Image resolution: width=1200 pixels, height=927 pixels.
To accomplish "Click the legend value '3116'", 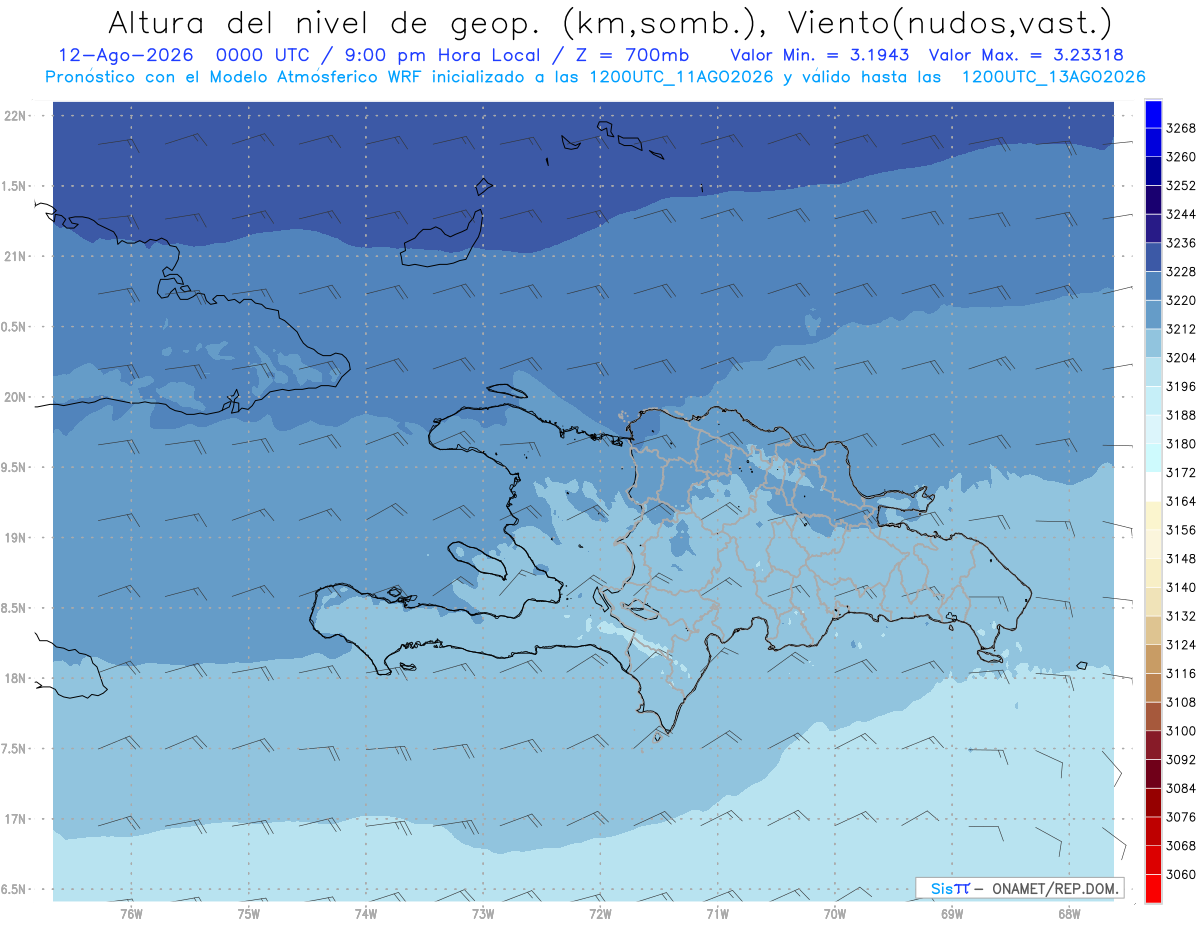I will click(1181, 673).
